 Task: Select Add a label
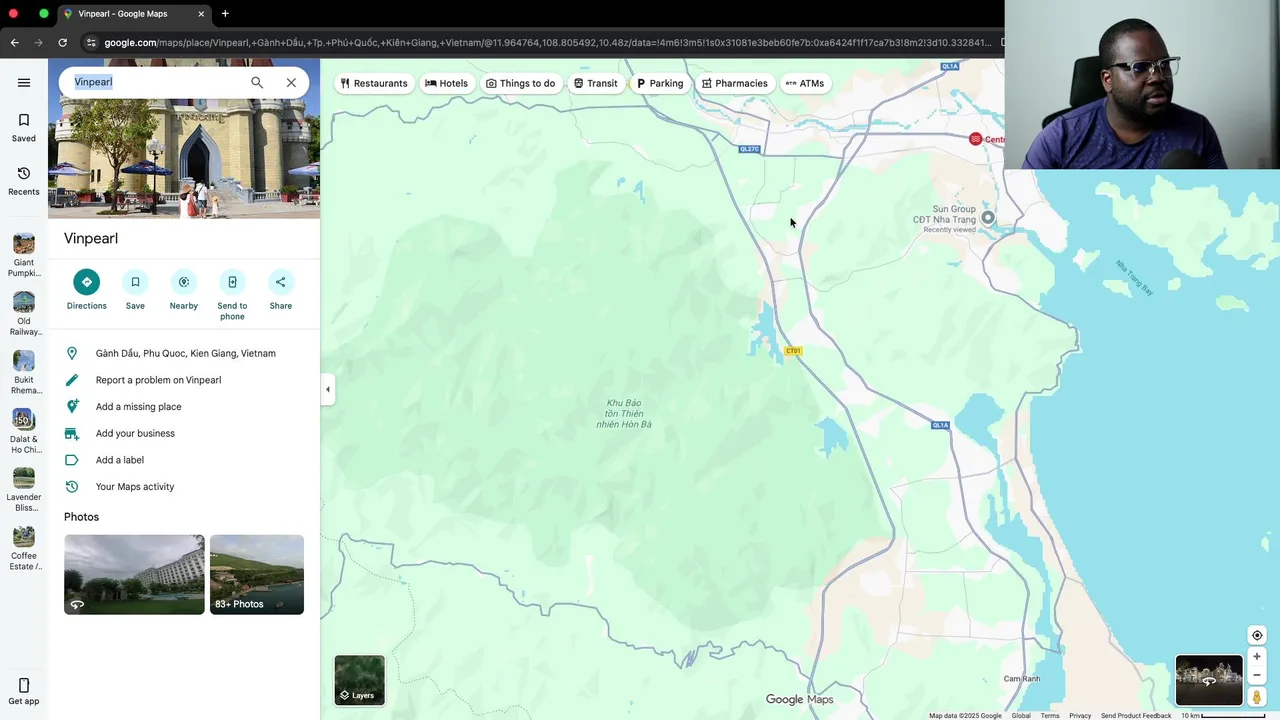click(184, 460)
